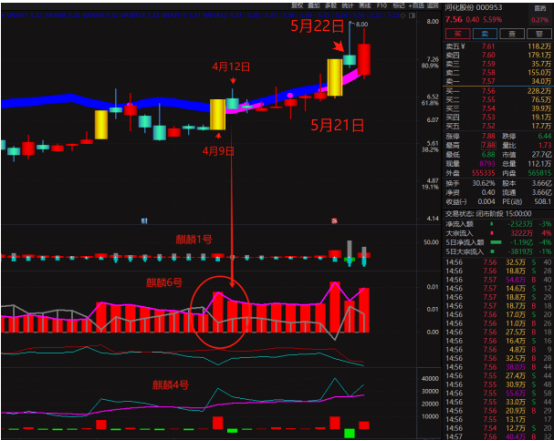Click the 8.00 price scale at top
The height and width of the screenshot is (441, 554).
[x=432, y=22]
